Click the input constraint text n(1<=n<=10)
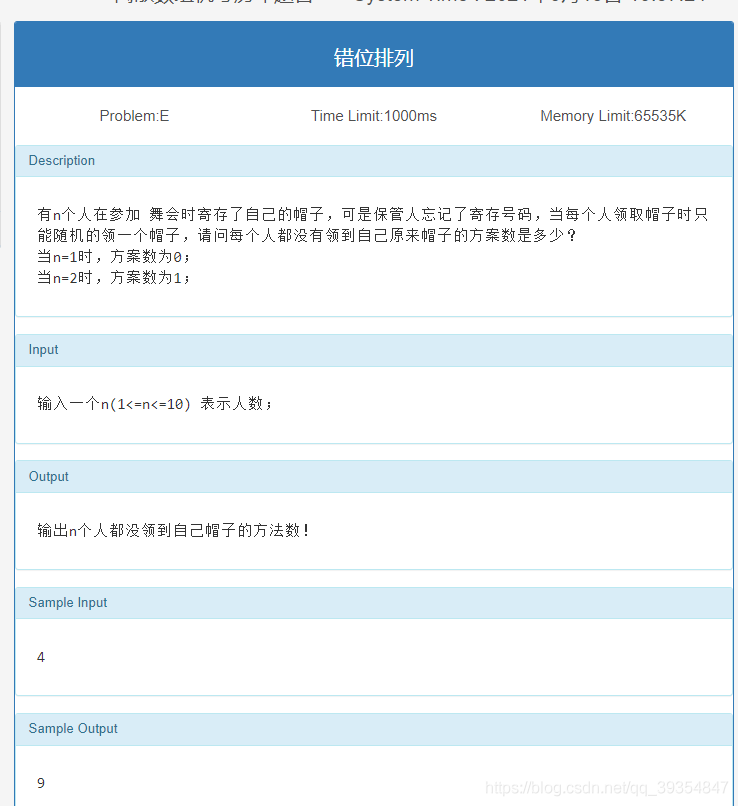This screenshot has width=738, height=806. click(x=146, y=404)
